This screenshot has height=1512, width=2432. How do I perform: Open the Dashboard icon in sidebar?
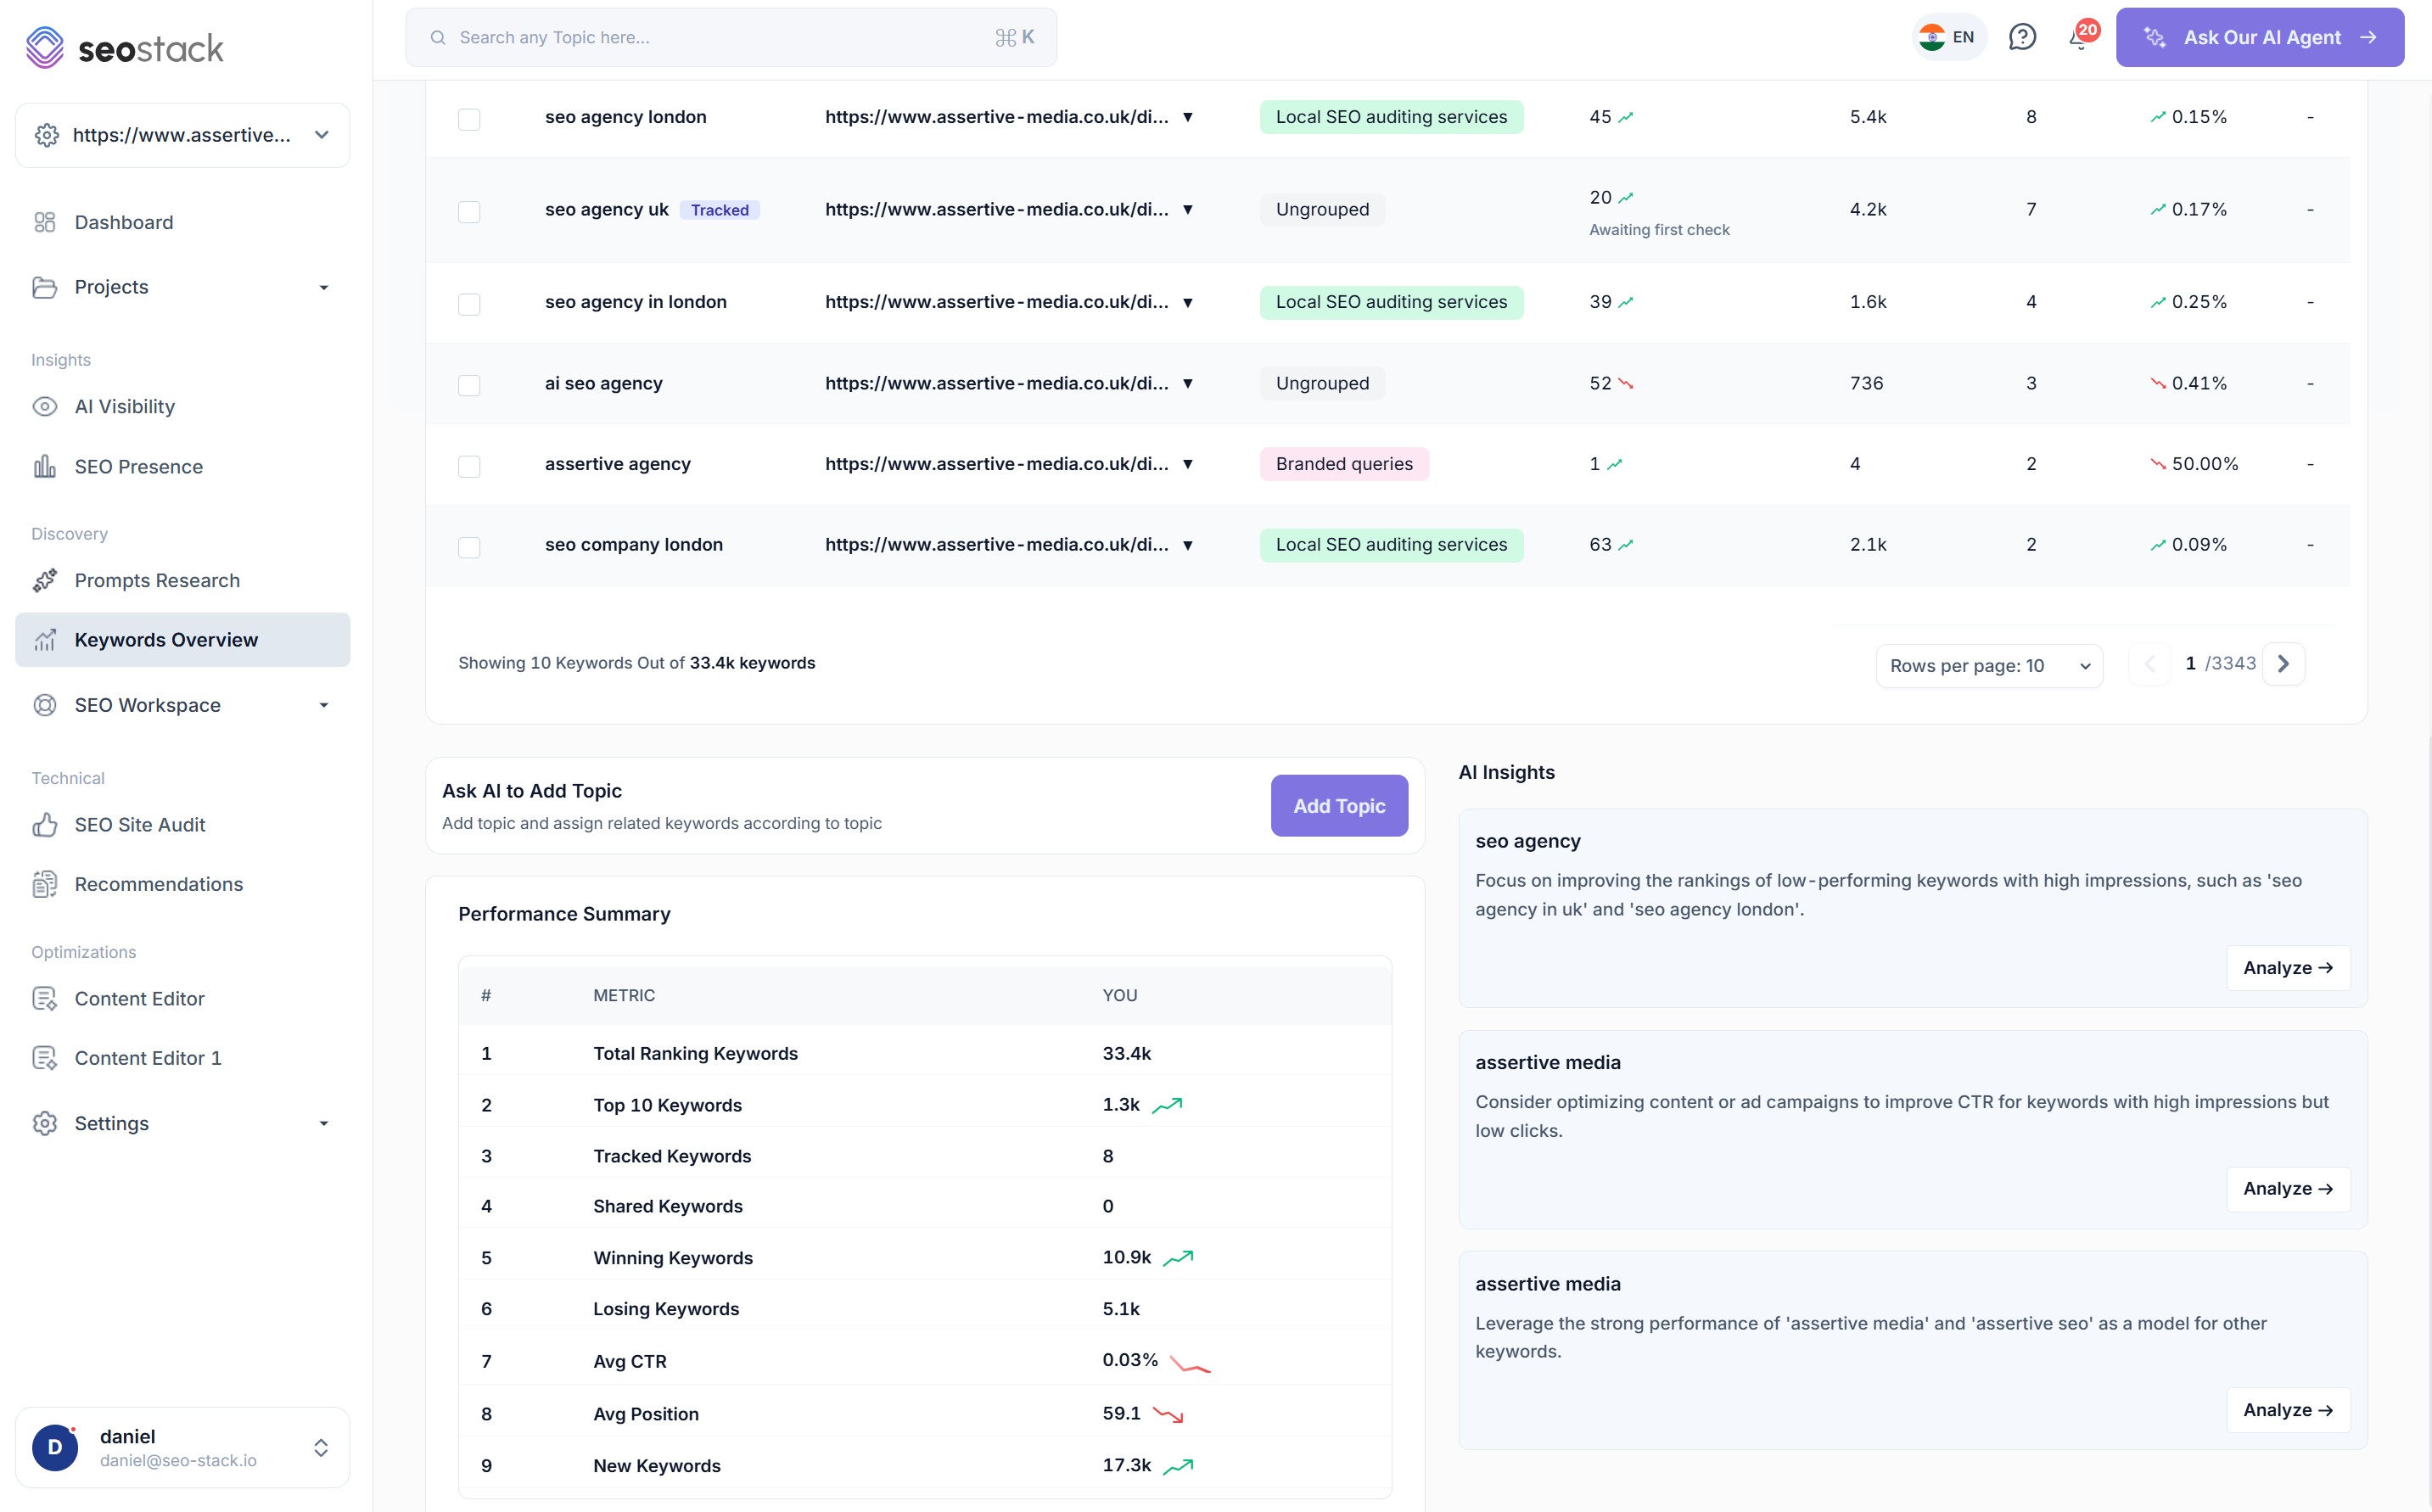point(45,222)
